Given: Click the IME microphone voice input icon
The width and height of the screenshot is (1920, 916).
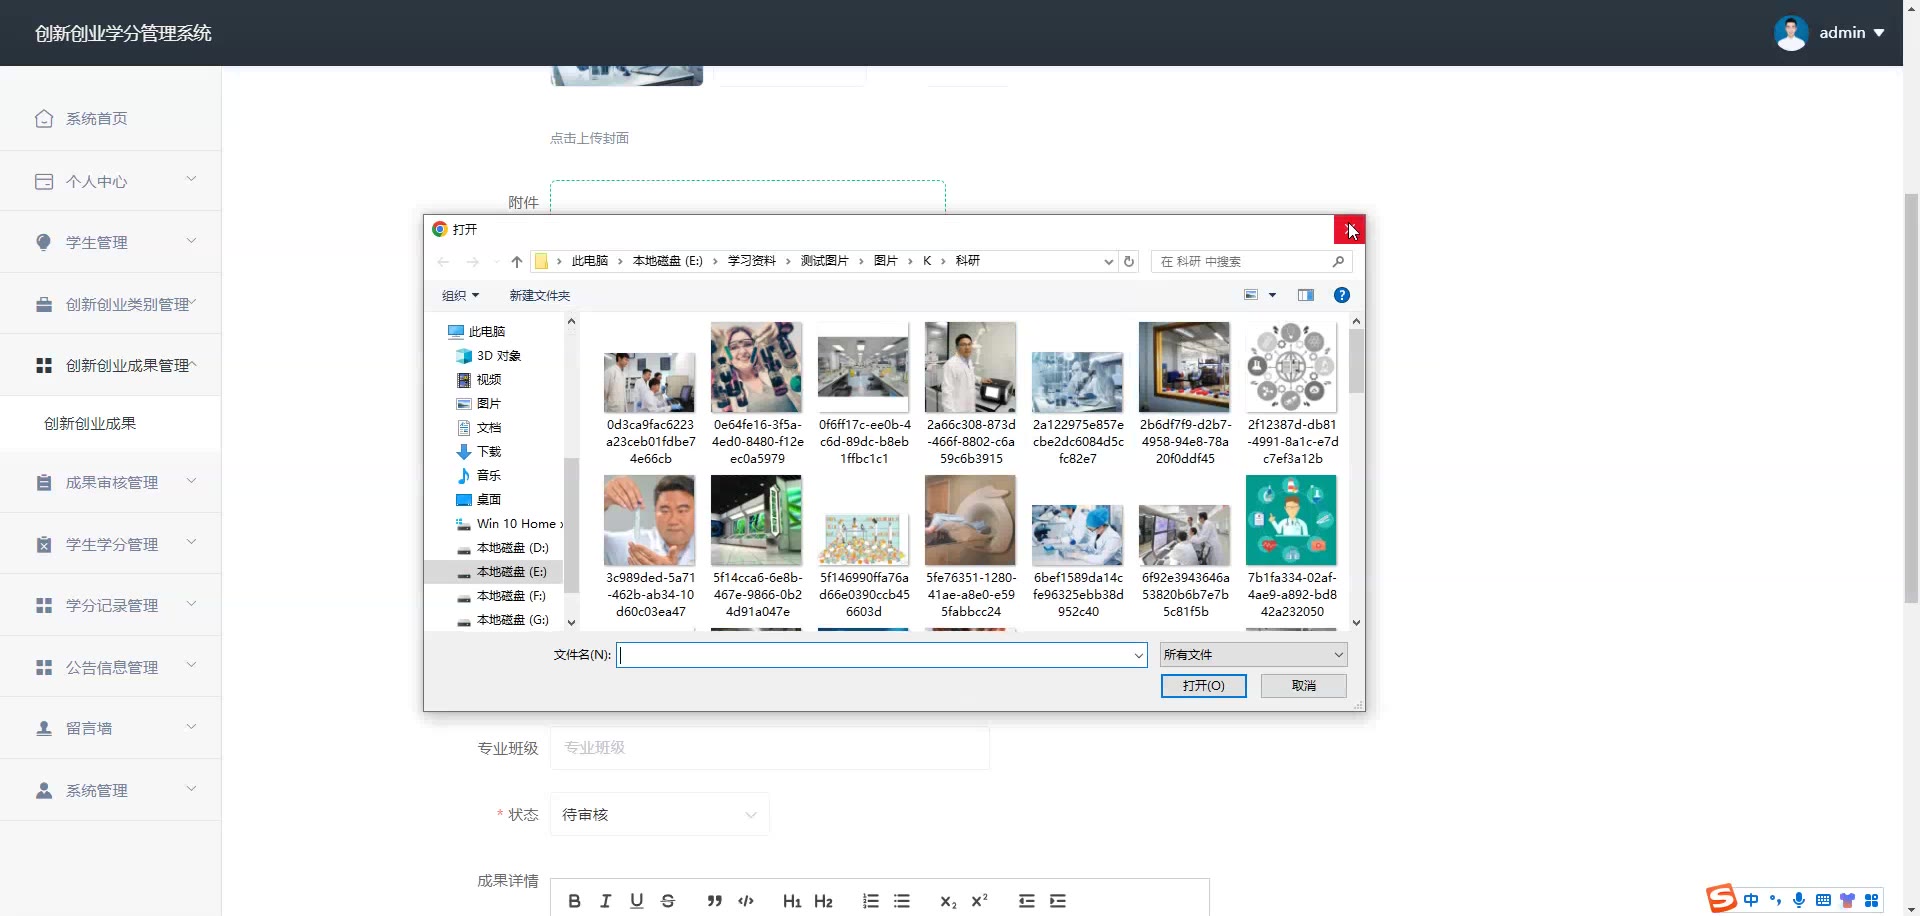Looking at the screenshot, I should (1799, 900).
